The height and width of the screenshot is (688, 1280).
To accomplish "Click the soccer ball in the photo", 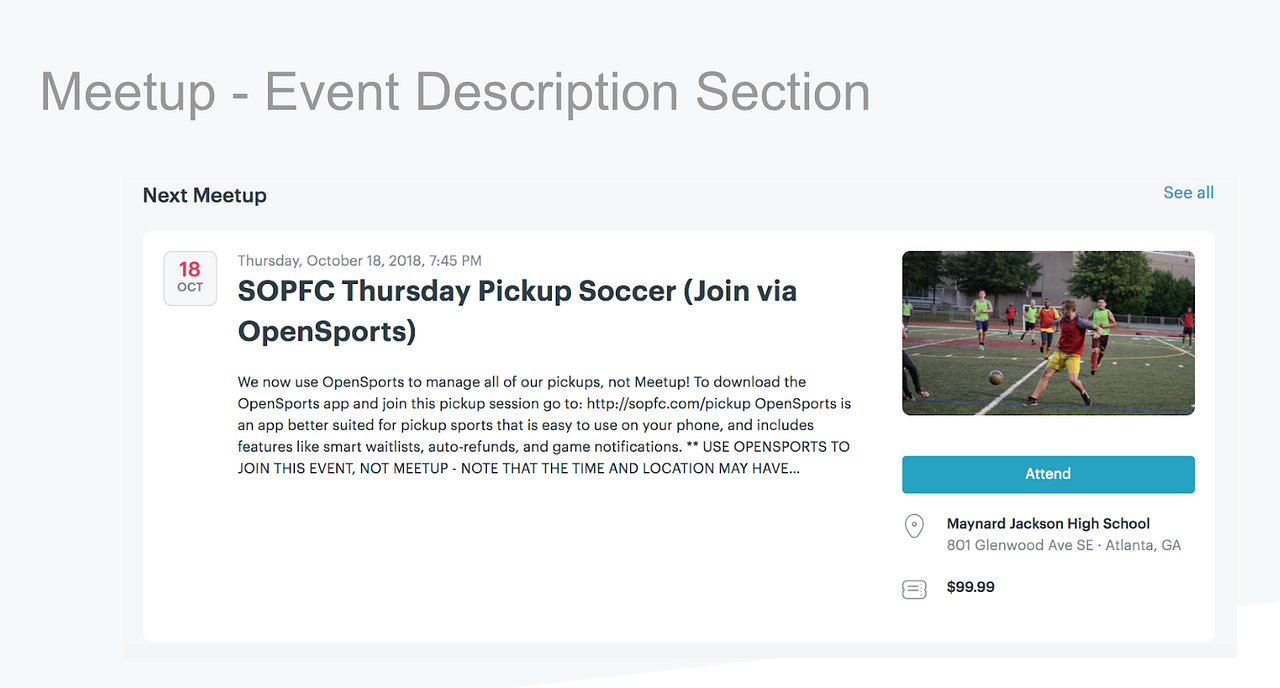I will 996,377.
